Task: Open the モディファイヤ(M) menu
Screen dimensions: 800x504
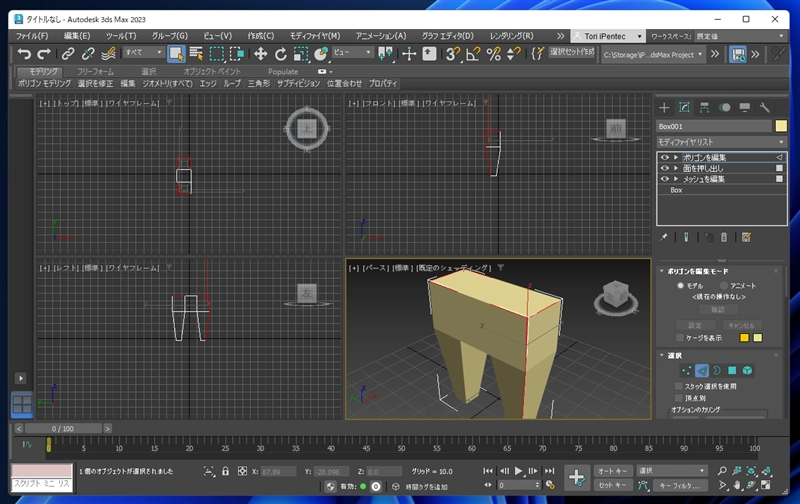Action: tap(315, 36)
